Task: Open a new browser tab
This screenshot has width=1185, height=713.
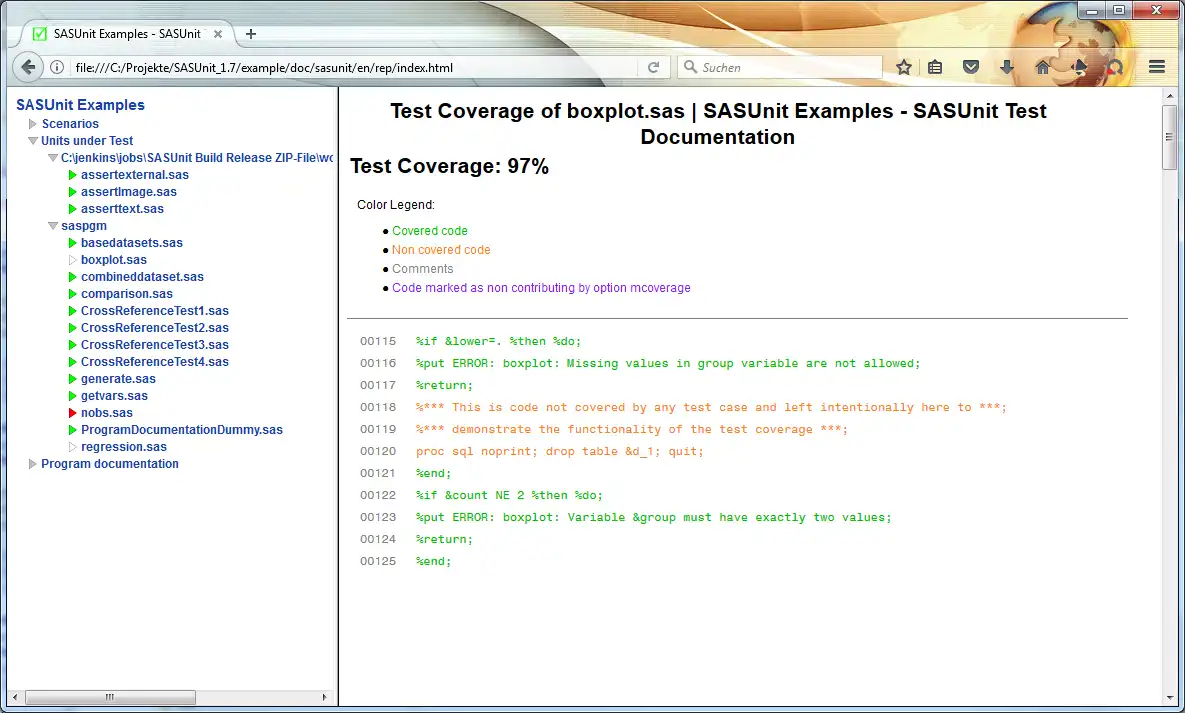Action: (251, 33)
